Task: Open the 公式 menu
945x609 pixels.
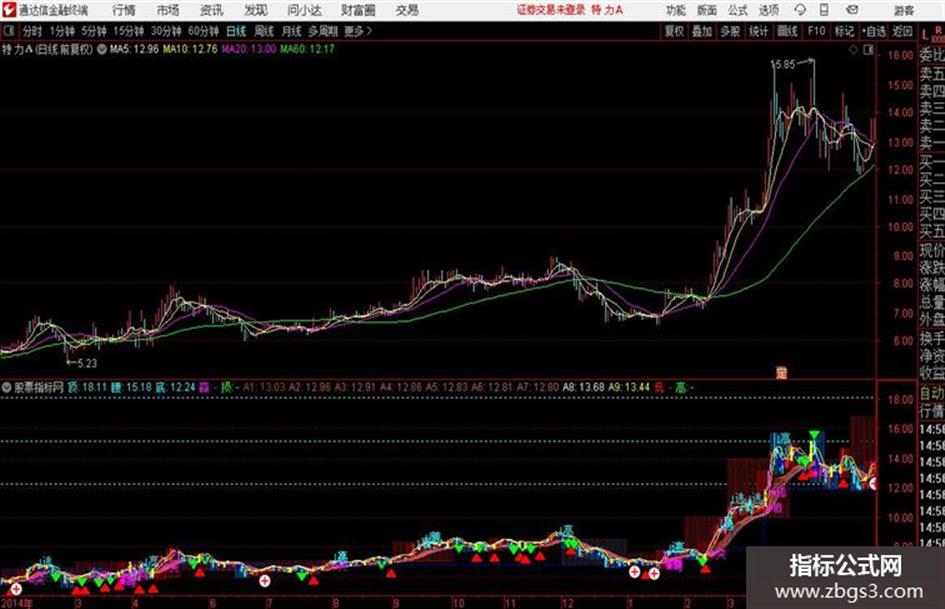Action: [738, 10]
